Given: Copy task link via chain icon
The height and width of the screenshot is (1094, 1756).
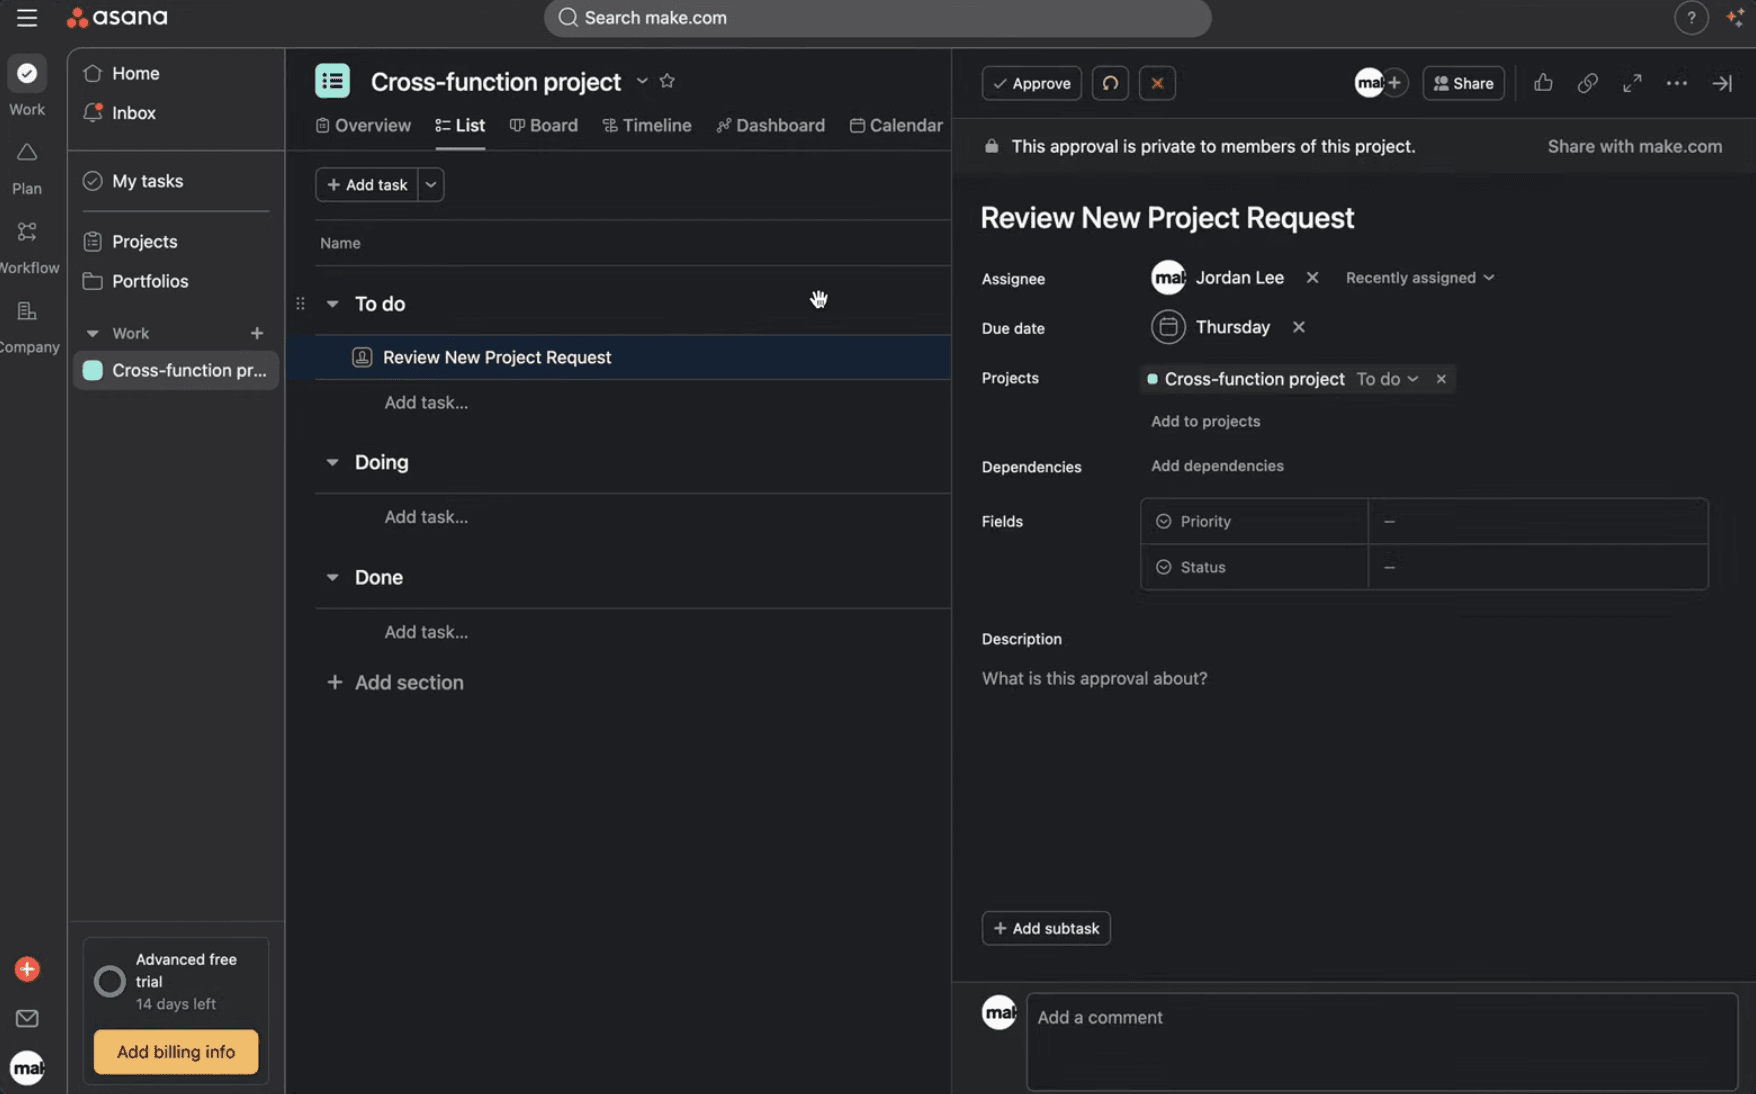Looking at the screenshot, I should [1587, 83].
